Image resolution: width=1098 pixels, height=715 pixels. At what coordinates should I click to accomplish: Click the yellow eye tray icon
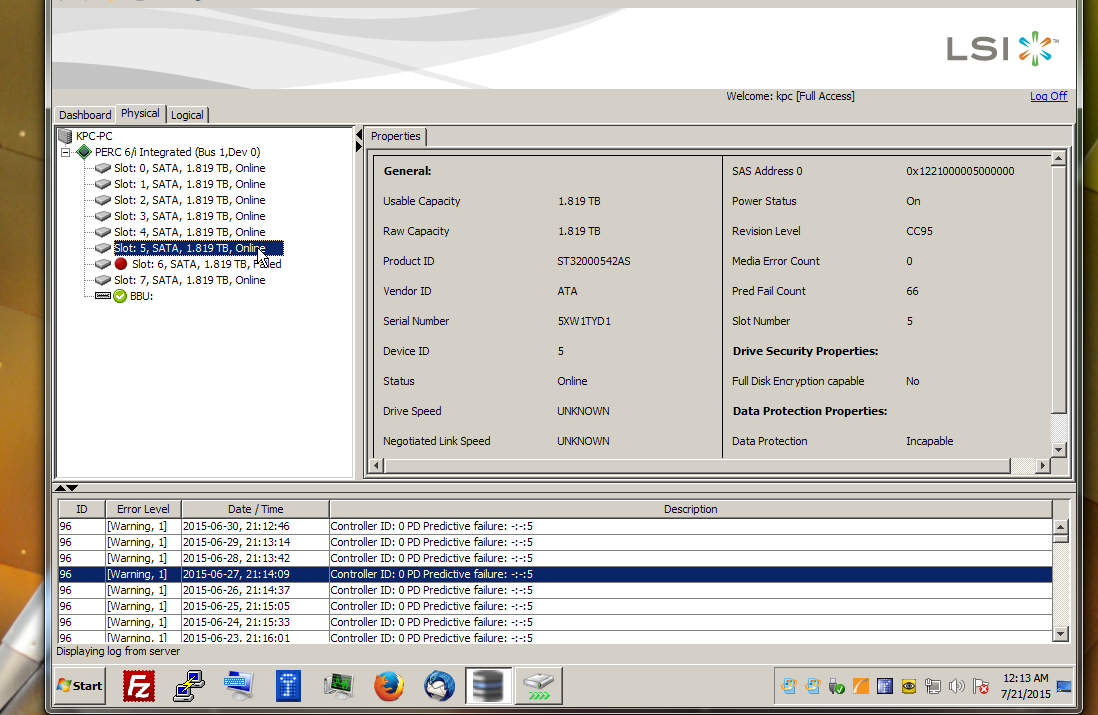(x=909, y=686)
